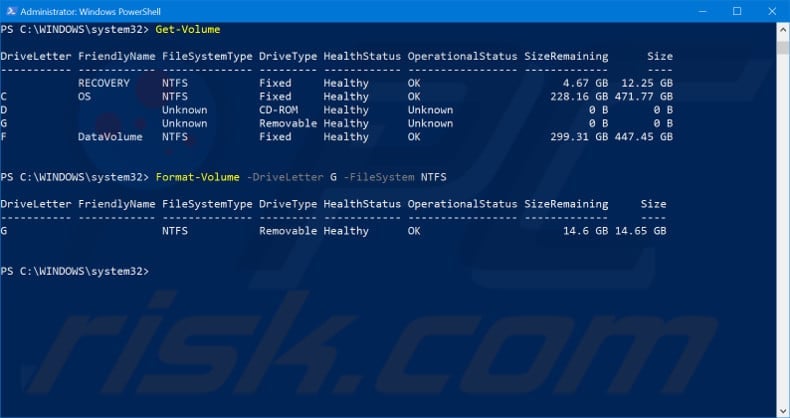This screenshot has height=418, width=790.
Task: Close the PowerShell window
Action: click(772, 11)
